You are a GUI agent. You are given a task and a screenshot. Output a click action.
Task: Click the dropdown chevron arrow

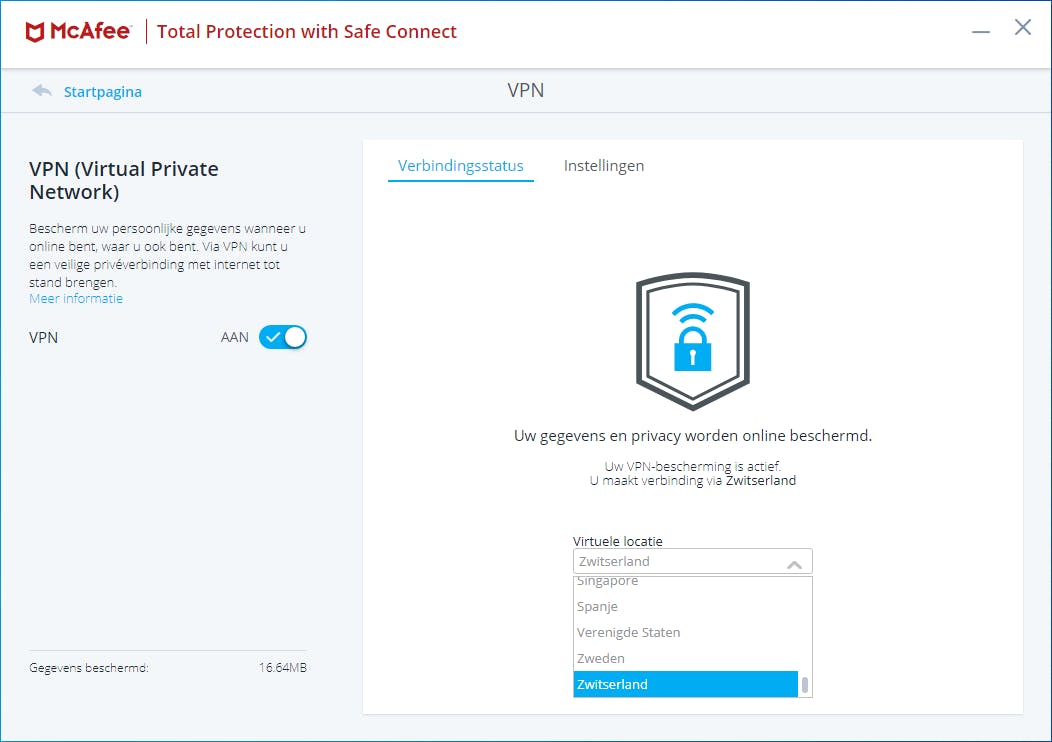[795, 564]
